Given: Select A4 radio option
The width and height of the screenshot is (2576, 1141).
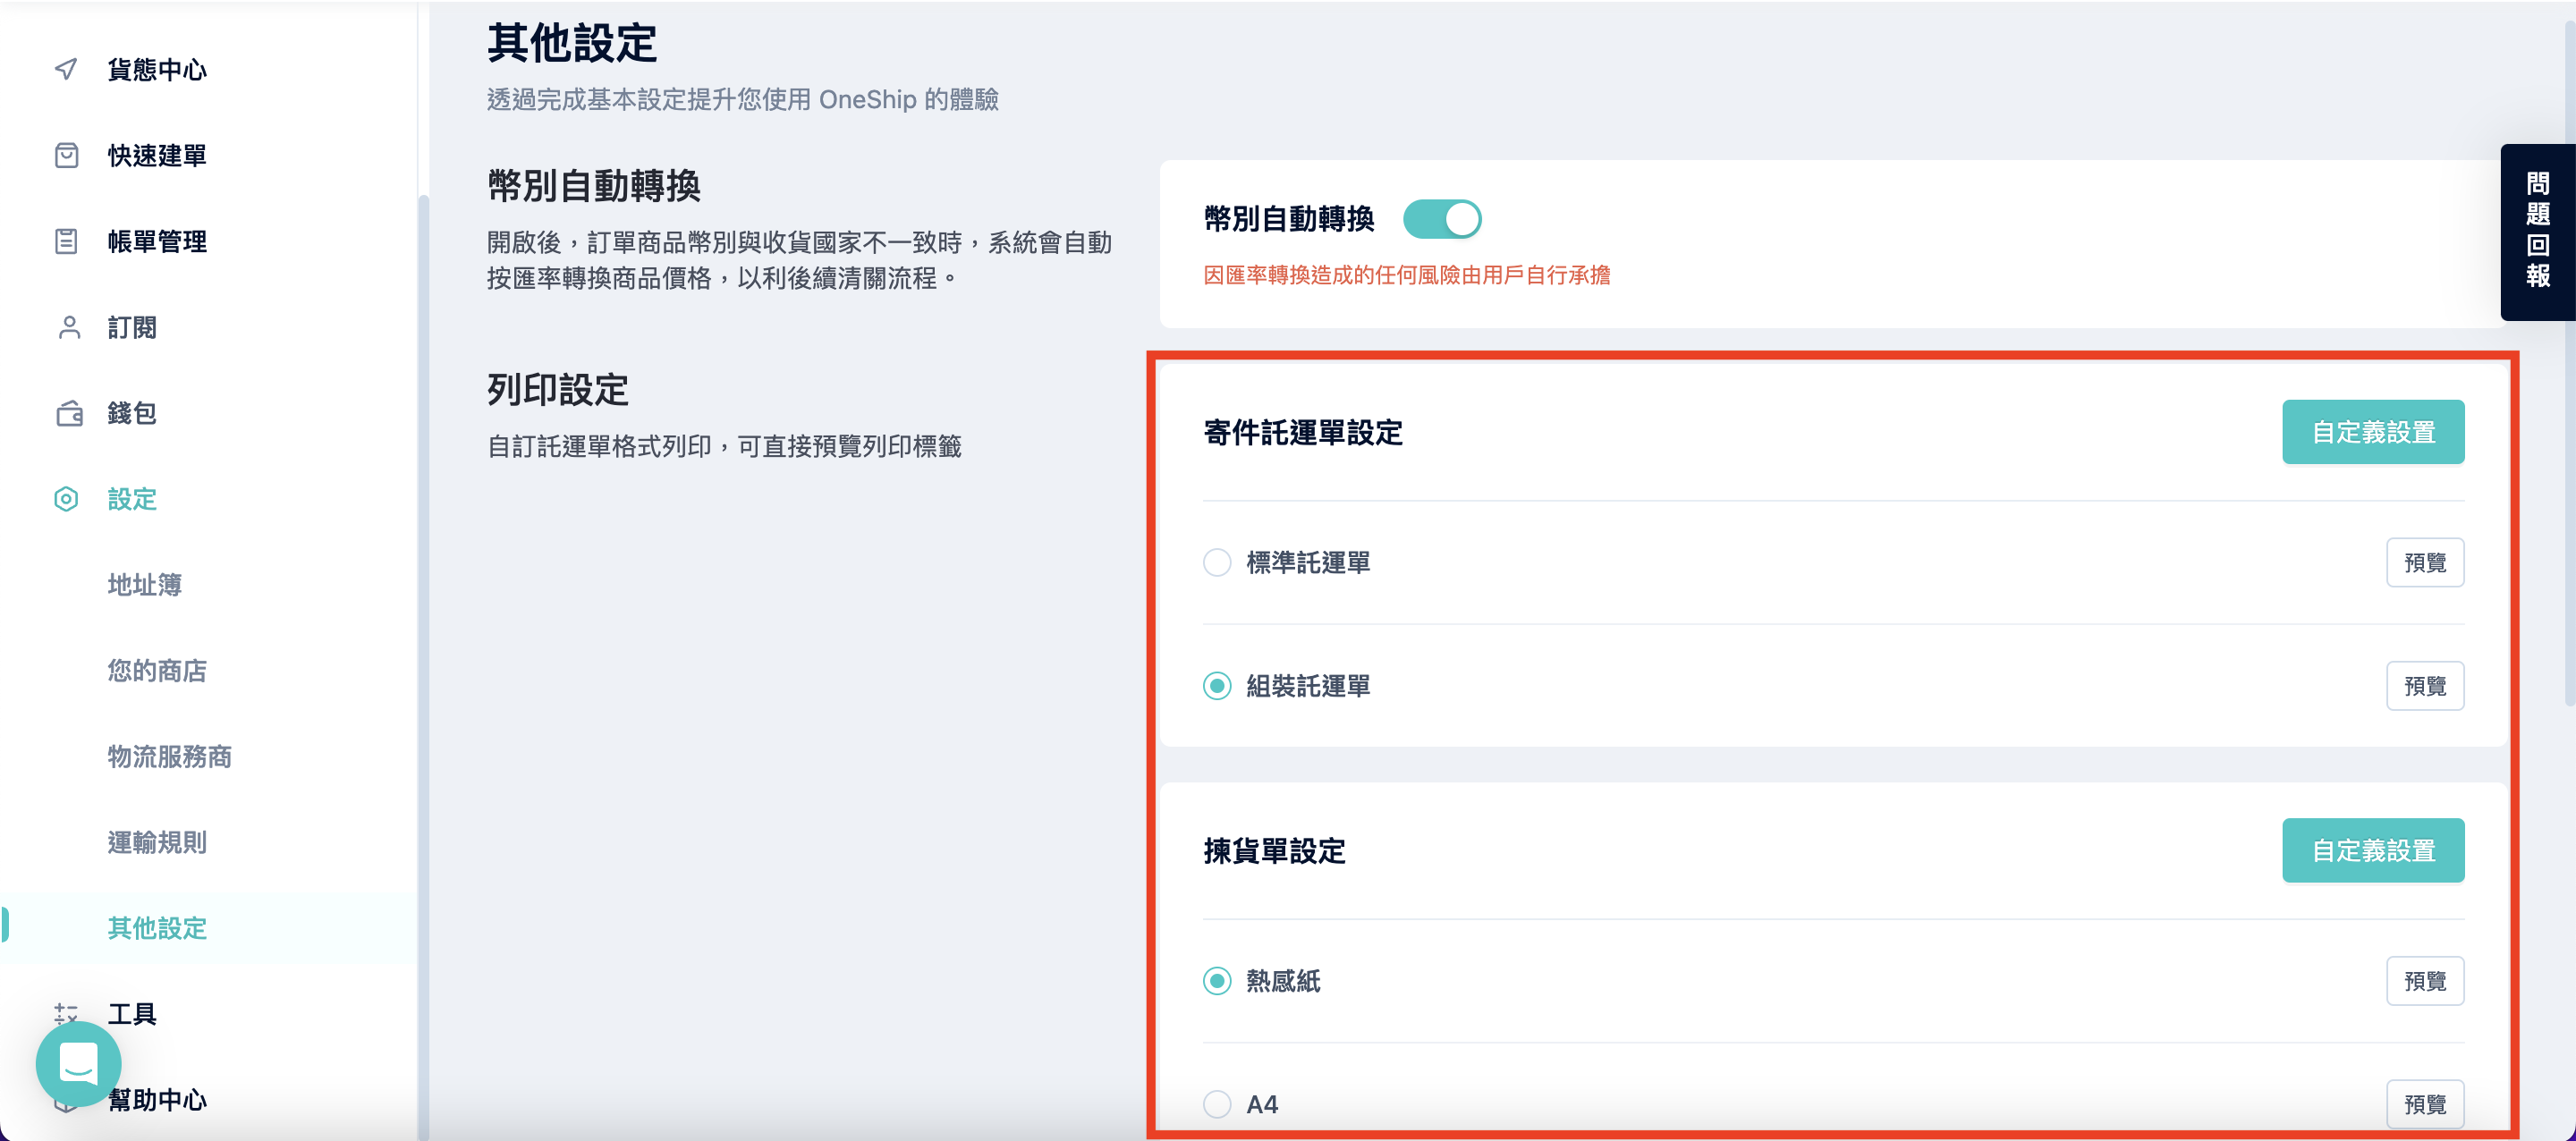Looking at the screenshot, I should point(1217,1104).
